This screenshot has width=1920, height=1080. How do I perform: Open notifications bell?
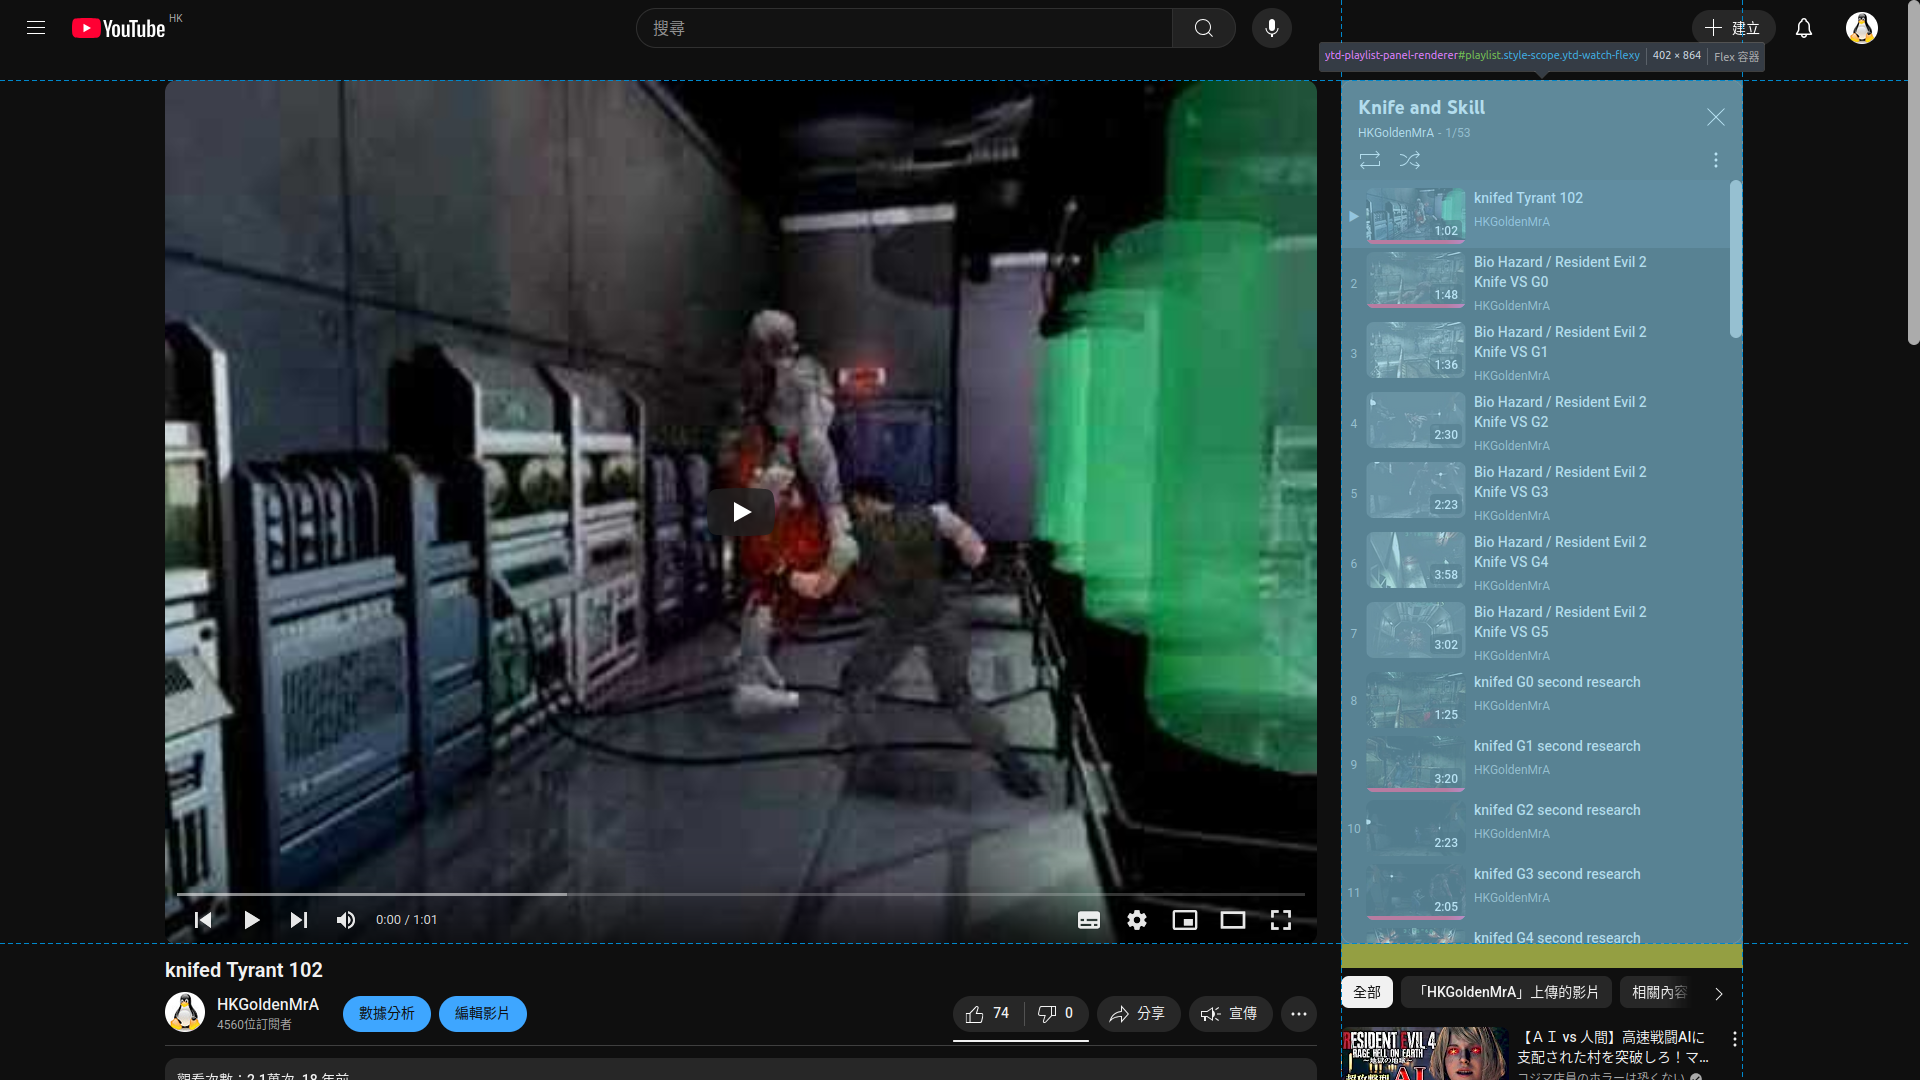pyautogui.click(x=1804, y=28)
